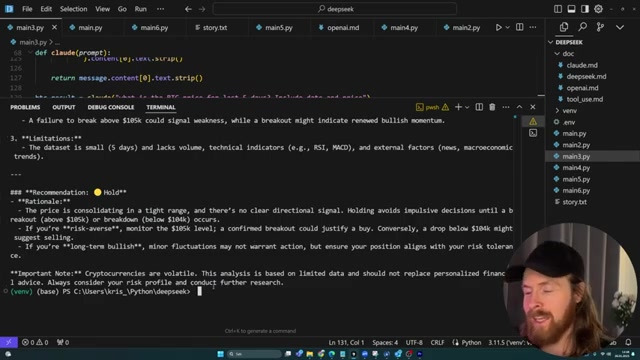Collapse the claude function fold arrow
Viewport: 640px width, 360px height.
pyautogui.click(x=30, y=53)
